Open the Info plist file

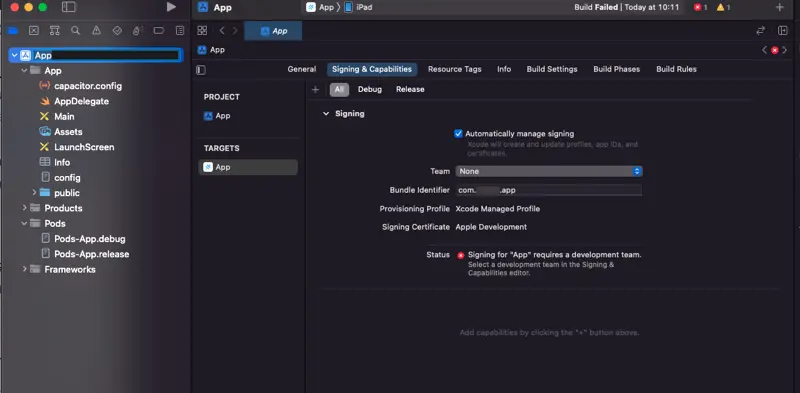coord(62,162)
